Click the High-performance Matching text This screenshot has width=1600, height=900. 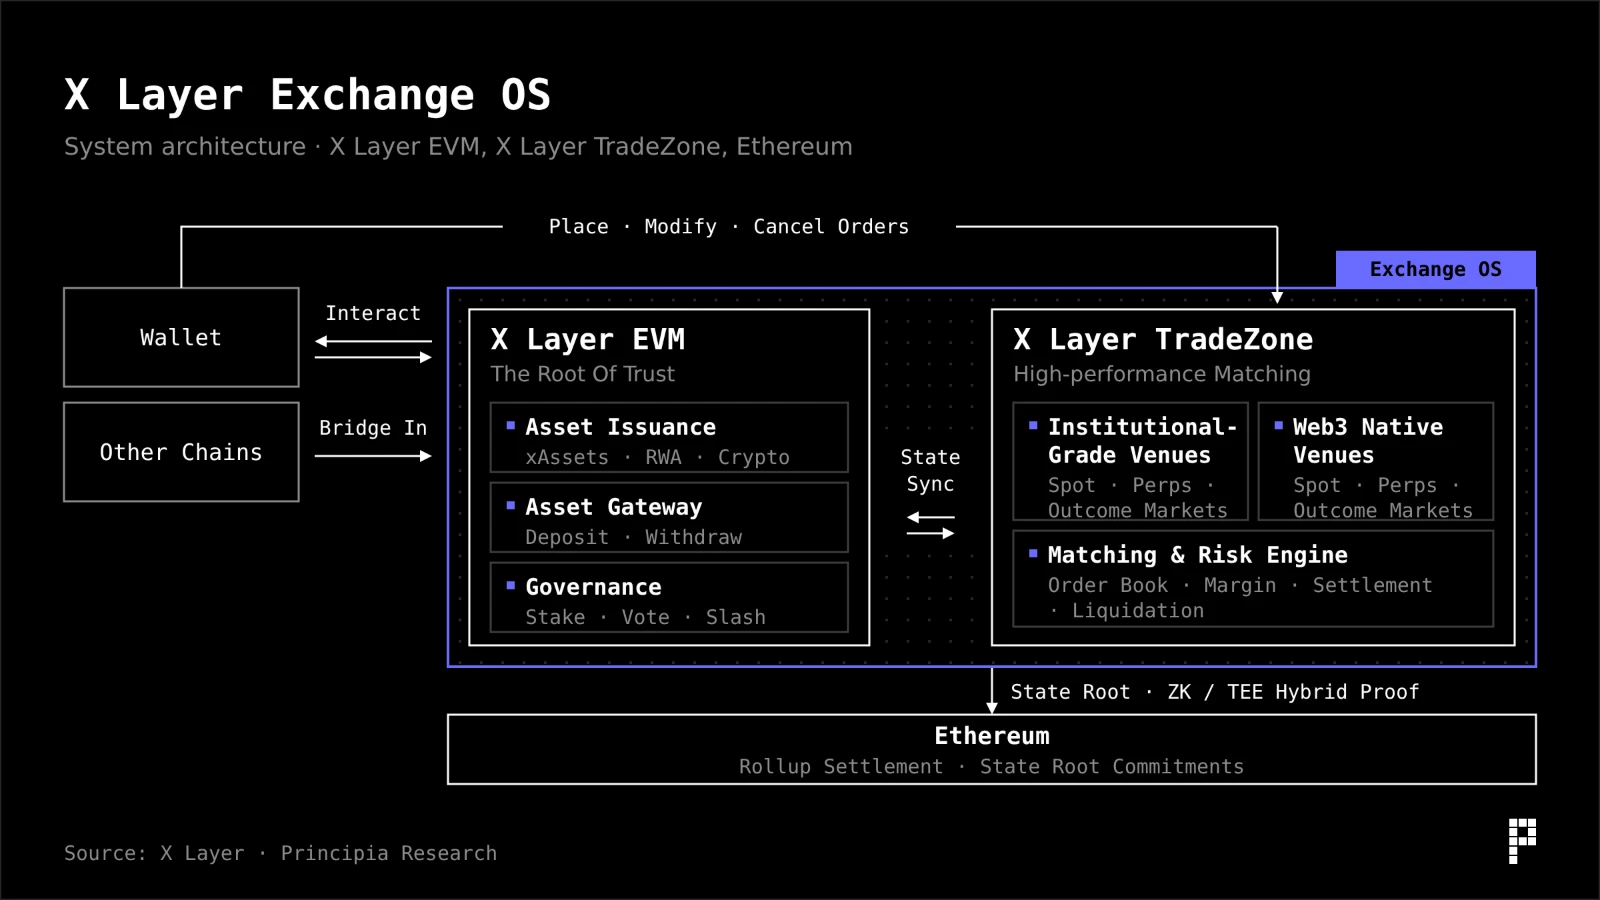click(1162, 374)
